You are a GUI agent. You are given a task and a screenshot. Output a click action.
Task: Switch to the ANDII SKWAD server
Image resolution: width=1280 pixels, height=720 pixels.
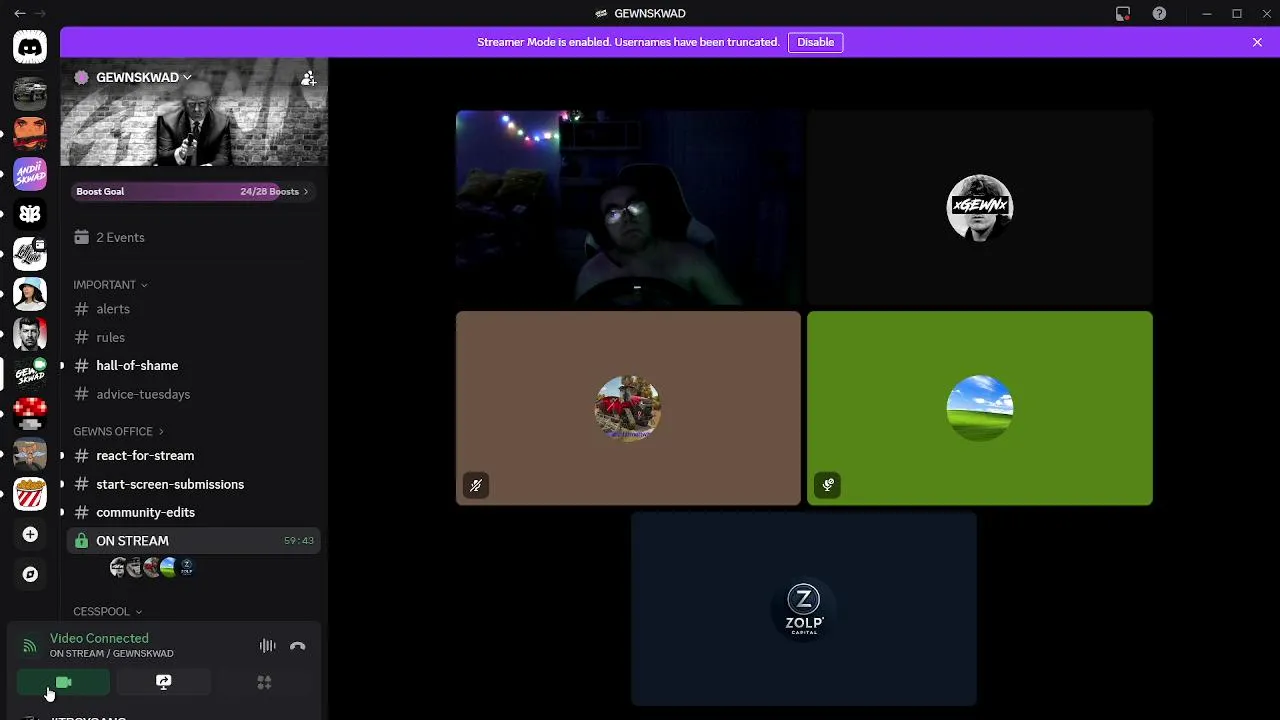(30, 173)
